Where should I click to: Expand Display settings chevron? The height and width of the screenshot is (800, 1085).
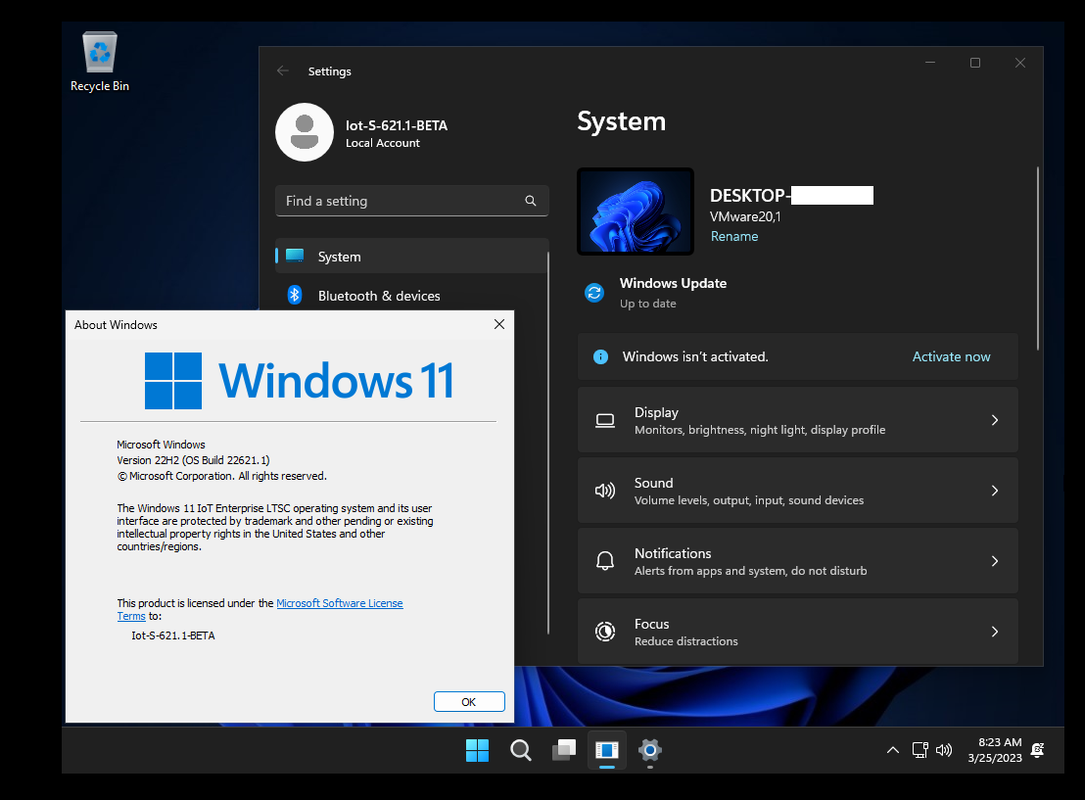994,420
